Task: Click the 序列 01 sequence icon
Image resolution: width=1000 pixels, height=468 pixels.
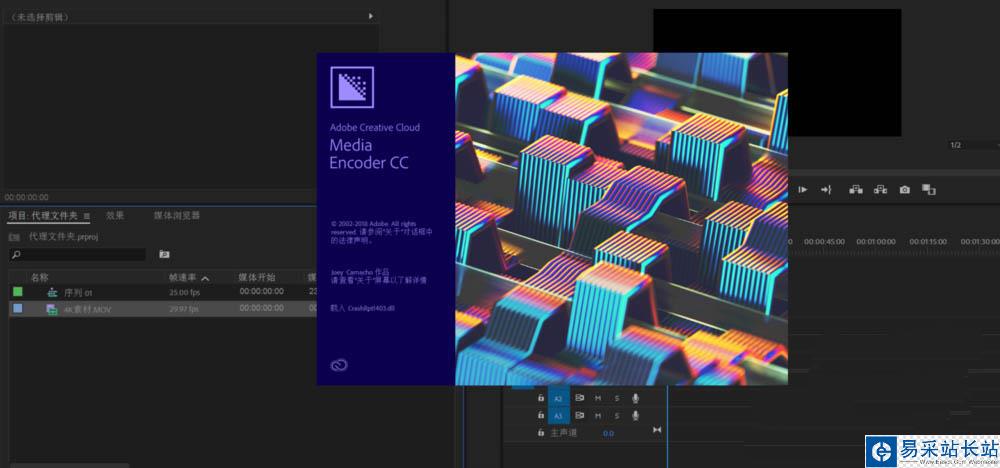Action: (52, 293)
